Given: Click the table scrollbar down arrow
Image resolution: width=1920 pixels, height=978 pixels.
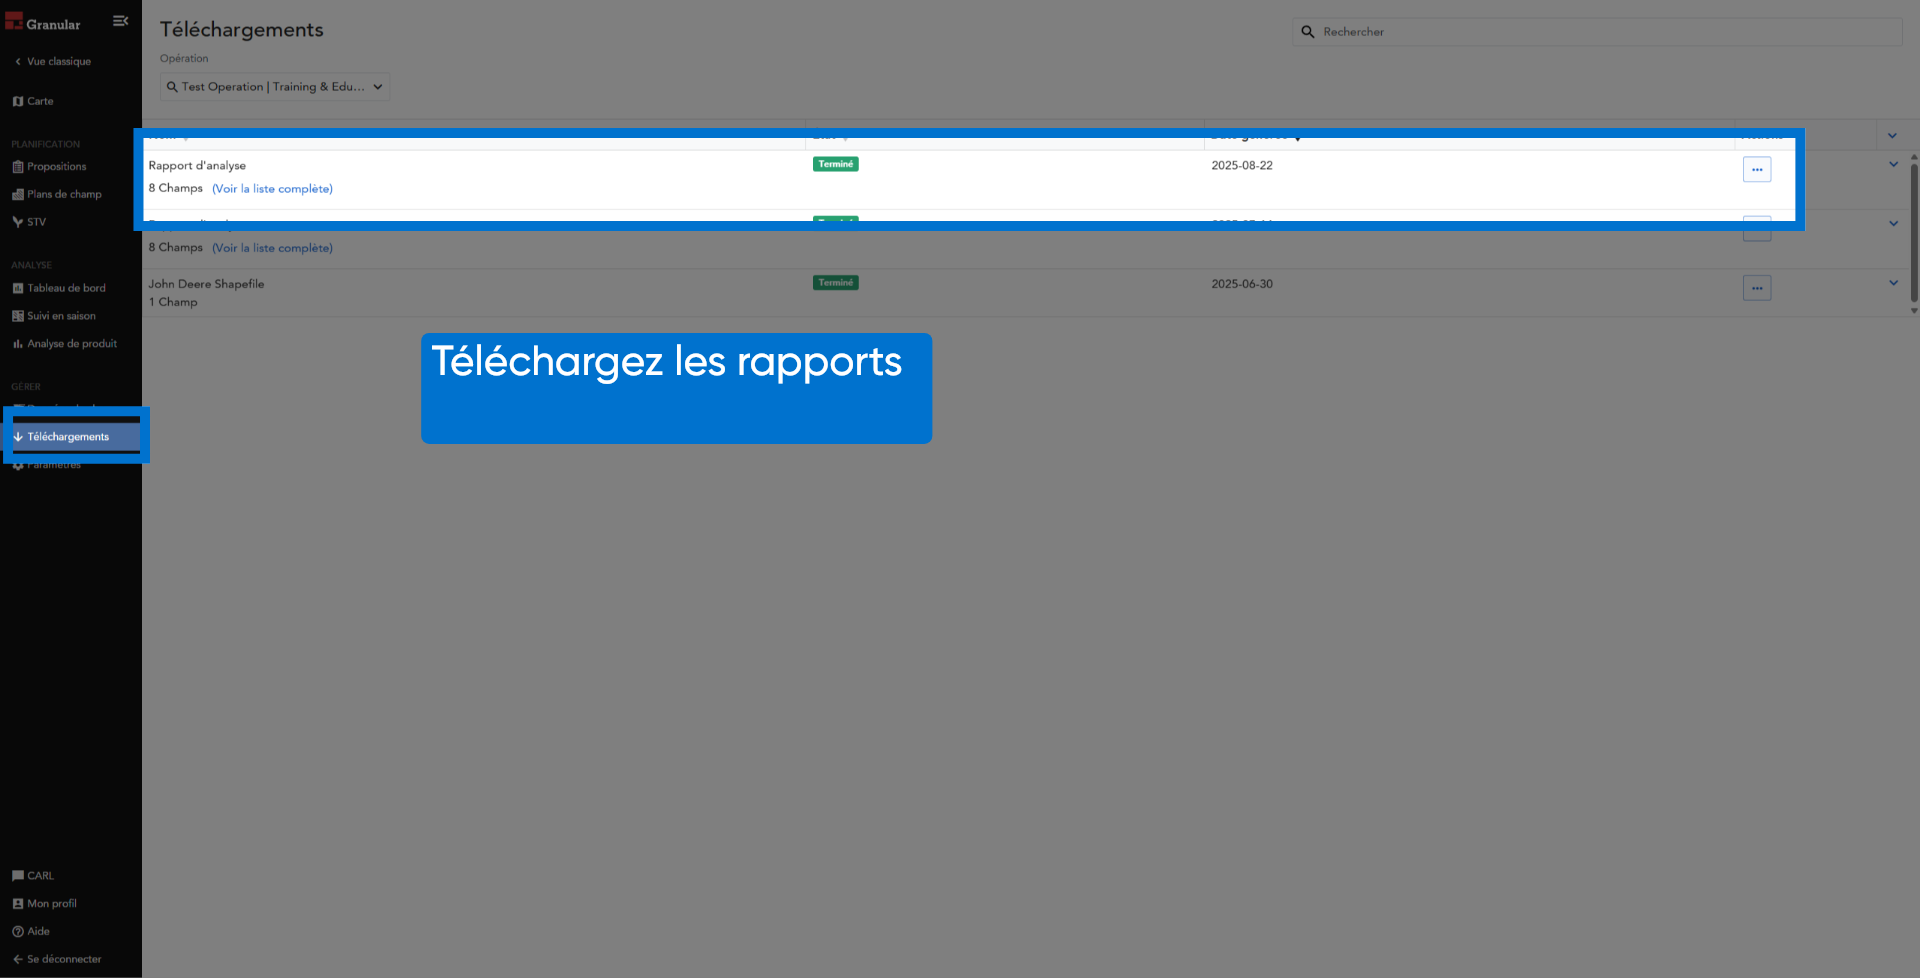Looking at the screenshot, I should pos(1914,311).
